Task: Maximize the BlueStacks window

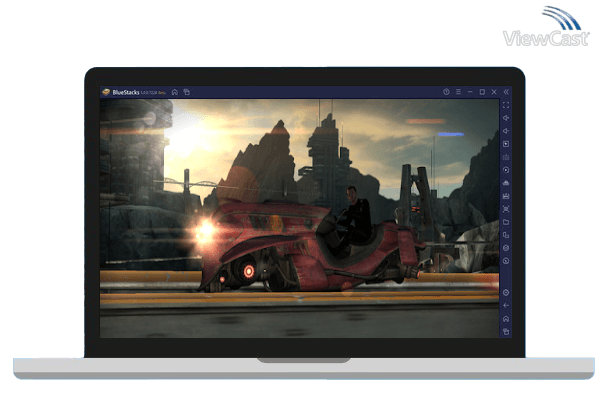Action: tap(482, 92)
